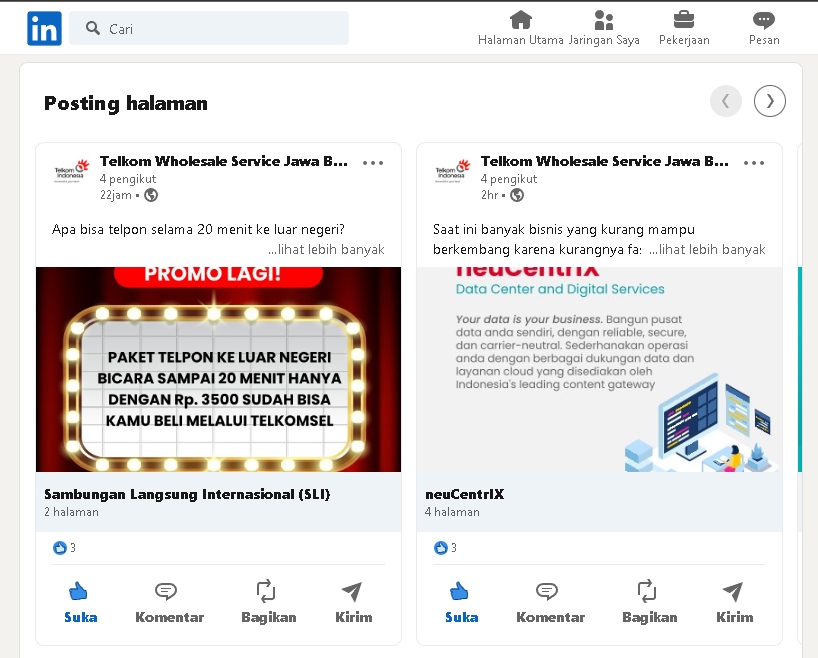This screenshot has width=818, height=658.
Task: Click '4 halaman' page count text
Action: click(452, 512)
